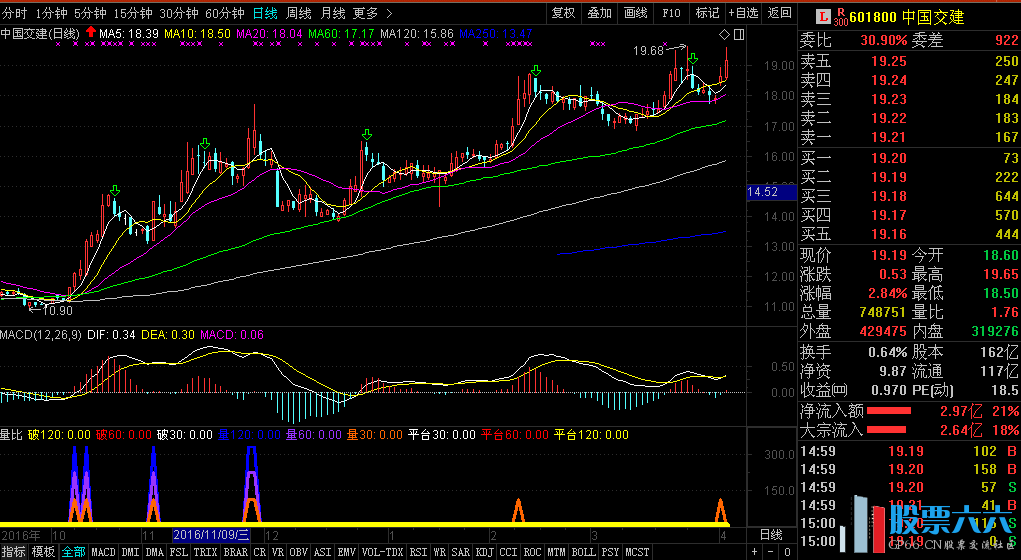This screenshot has width=1021, height=560.
Task: Switch to the BOLL indicator
Action: 584,552
